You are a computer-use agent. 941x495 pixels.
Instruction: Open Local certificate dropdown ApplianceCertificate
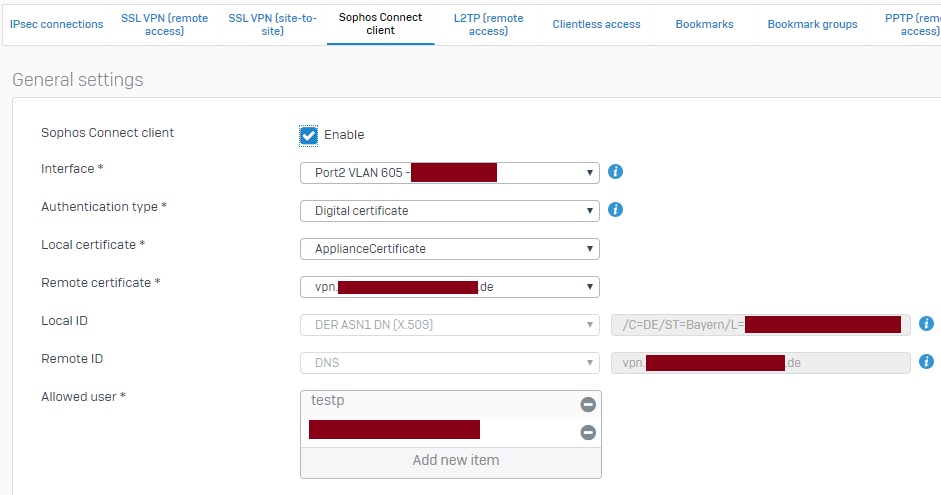click(449, 249)
